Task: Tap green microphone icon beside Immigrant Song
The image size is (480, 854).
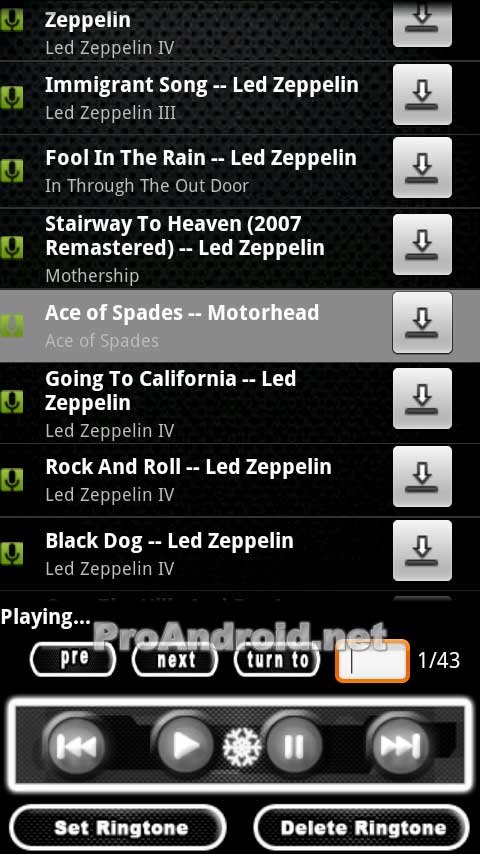Action: (11, 97)
